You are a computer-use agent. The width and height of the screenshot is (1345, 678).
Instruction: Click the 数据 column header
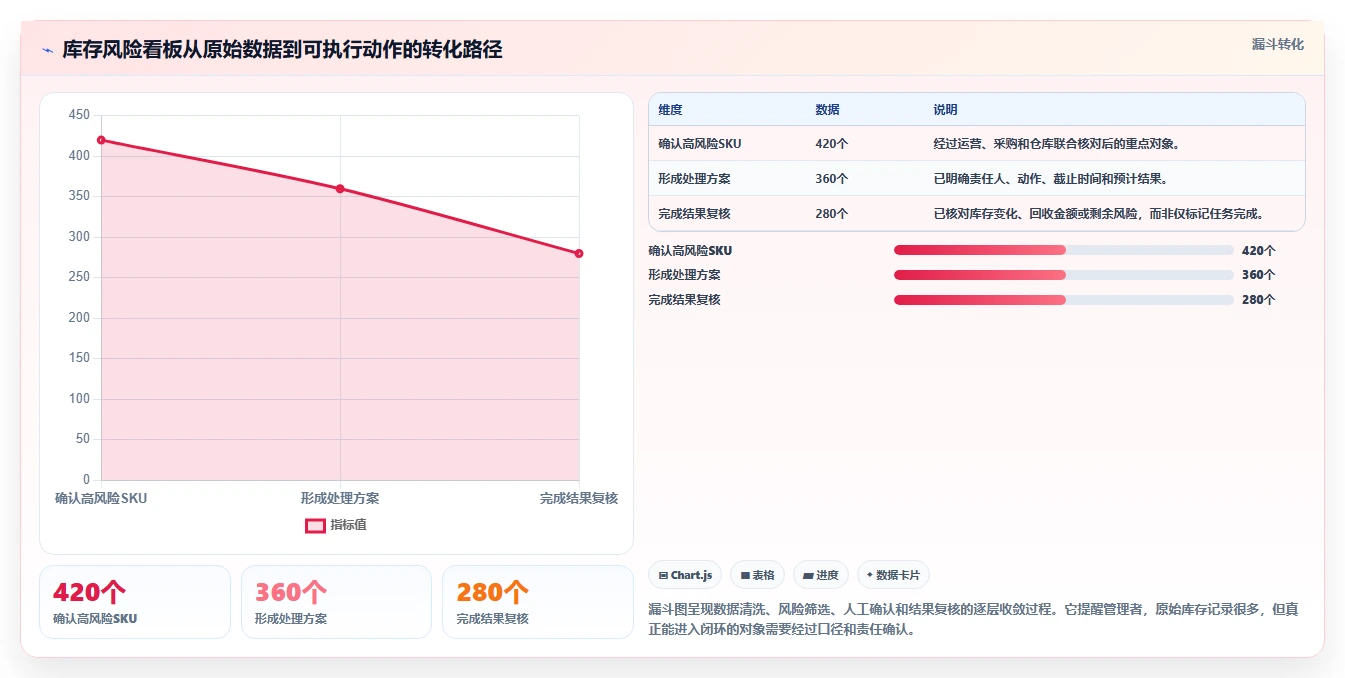click(827, 110)
